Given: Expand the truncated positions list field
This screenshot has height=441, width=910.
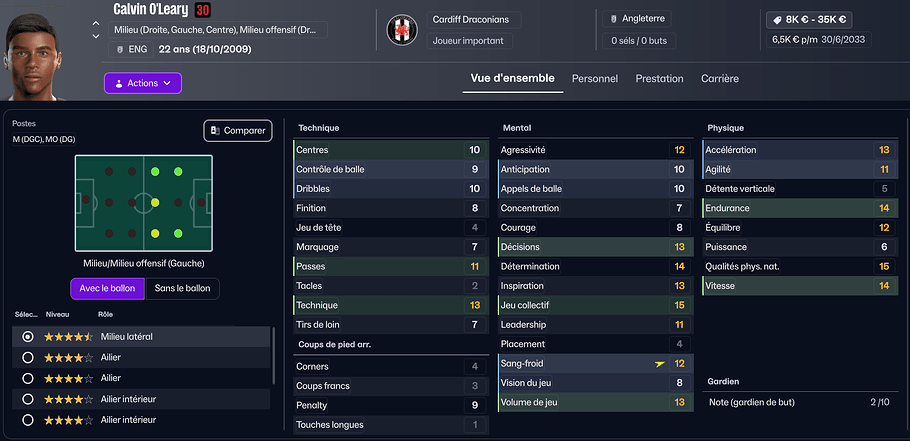Looking at the screenshot, I should pyautogui.click(x=219, y=30).
